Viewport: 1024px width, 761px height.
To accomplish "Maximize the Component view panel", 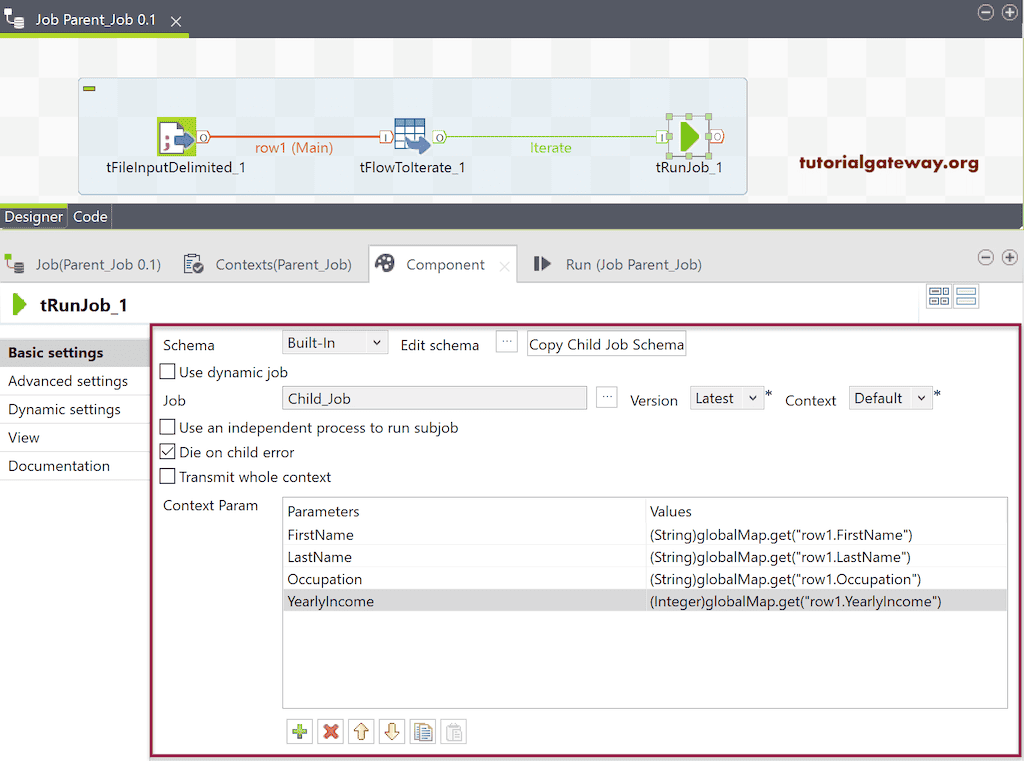I will [x=1010, y=257].
